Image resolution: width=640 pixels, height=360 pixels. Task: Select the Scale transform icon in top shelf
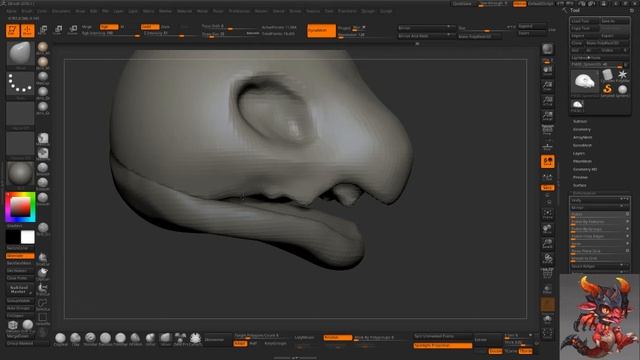point(58,30)
